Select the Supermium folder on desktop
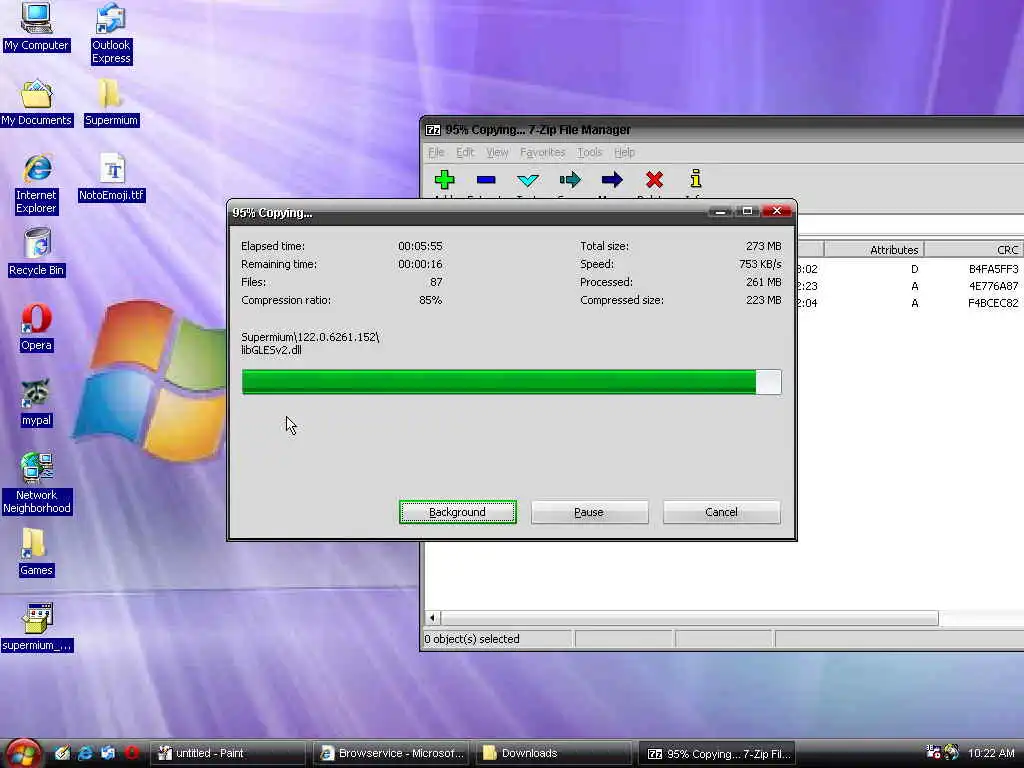1024x768 pixels. (x=111, y=103)
